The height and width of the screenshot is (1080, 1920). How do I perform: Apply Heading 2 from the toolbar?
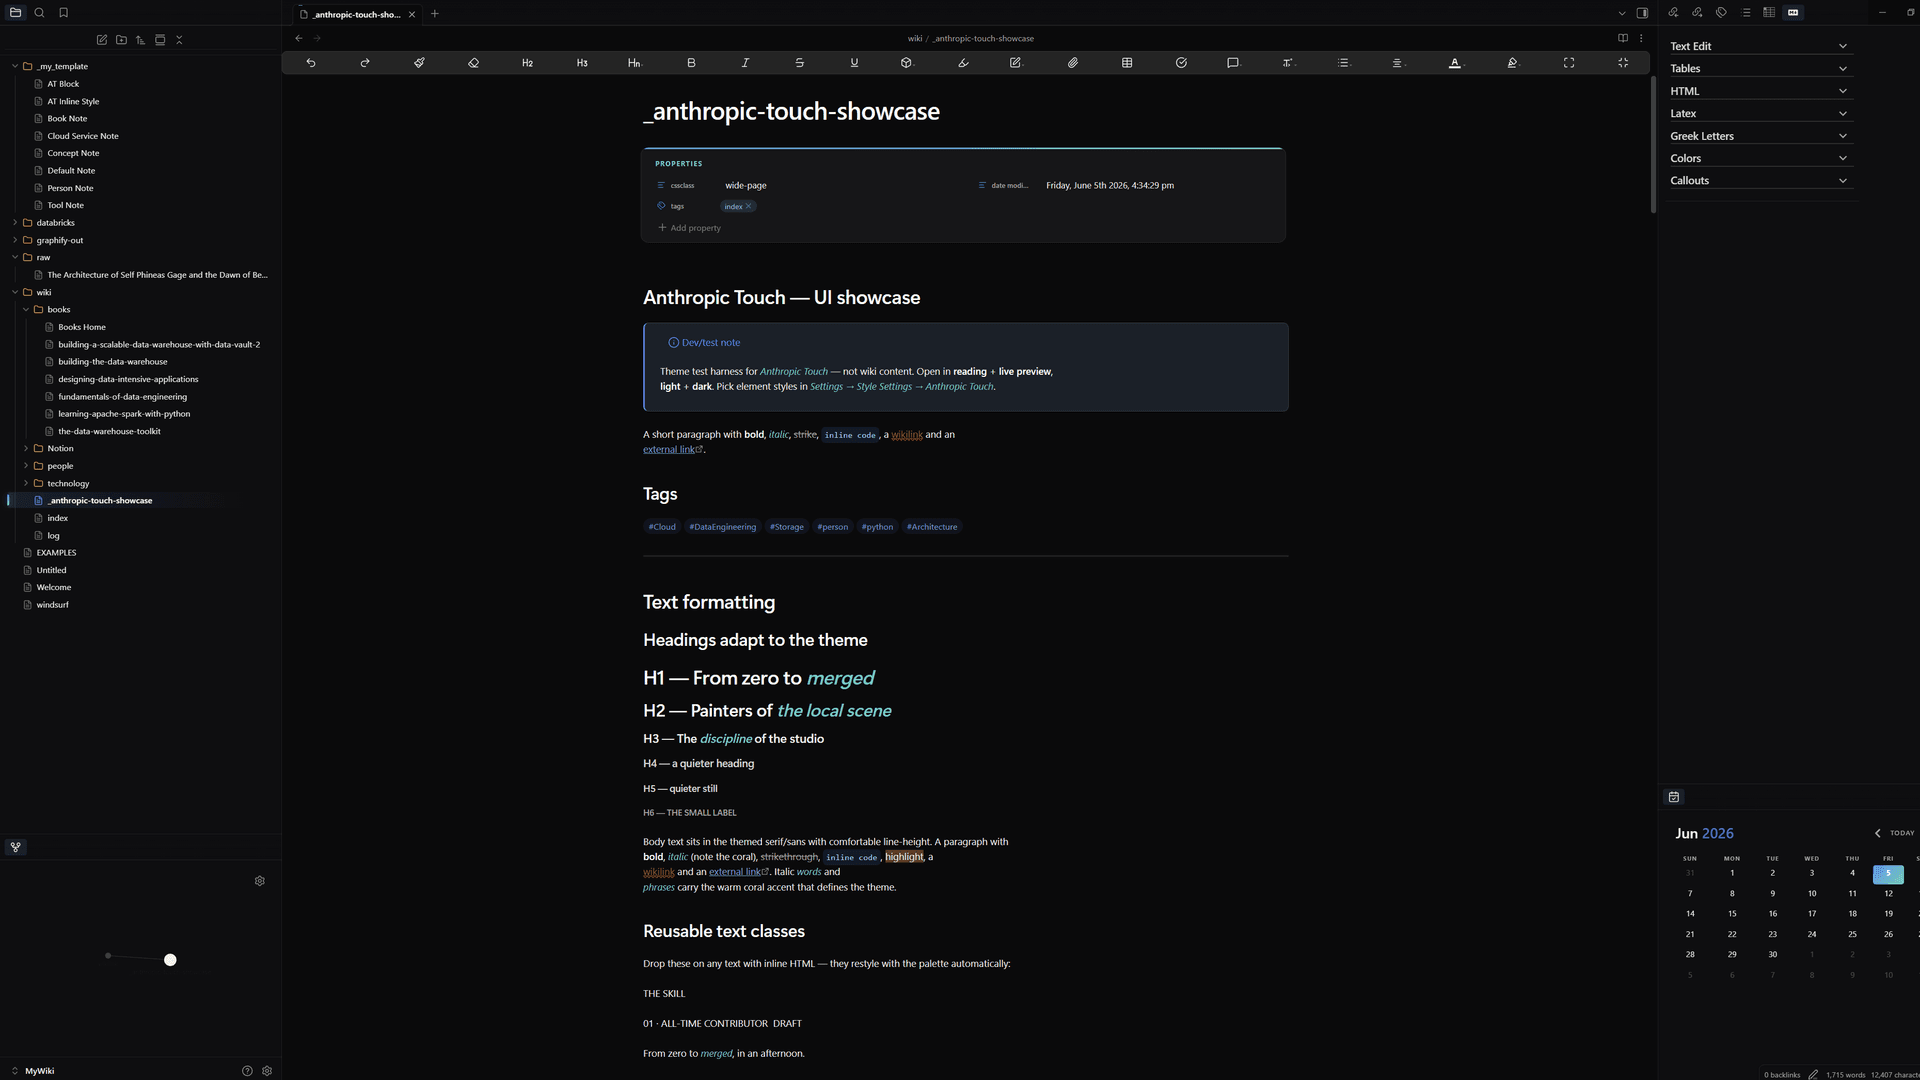pyautogui.click(x=527, y=63)
